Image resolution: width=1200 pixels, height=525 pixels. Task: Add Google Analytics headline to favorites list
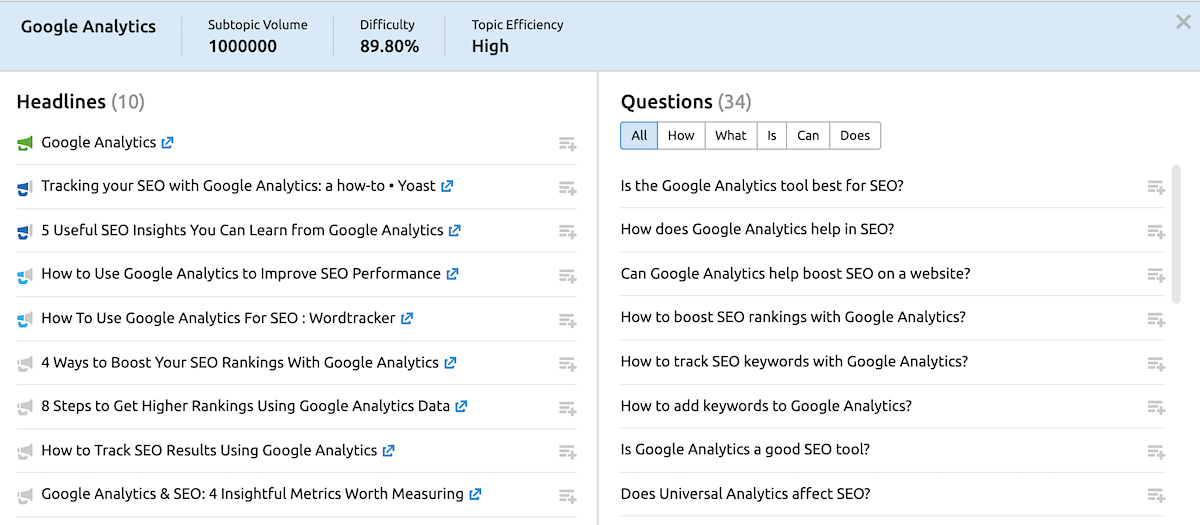tap(567, 144)
